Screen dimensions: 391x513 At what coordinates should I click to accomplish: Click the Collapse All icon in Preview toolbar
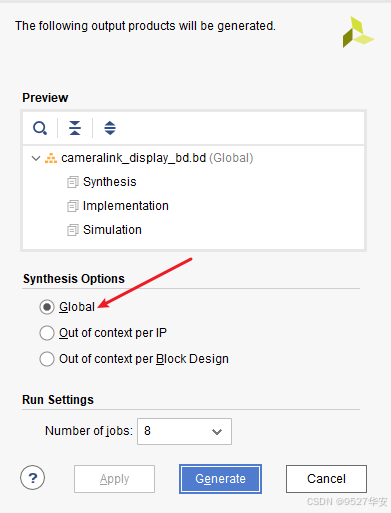pos(75,128)
